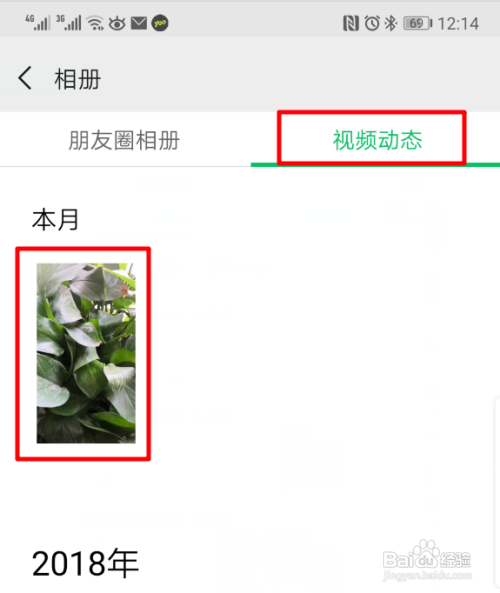Tap the battery level indicator

click(x=418, y=23)
